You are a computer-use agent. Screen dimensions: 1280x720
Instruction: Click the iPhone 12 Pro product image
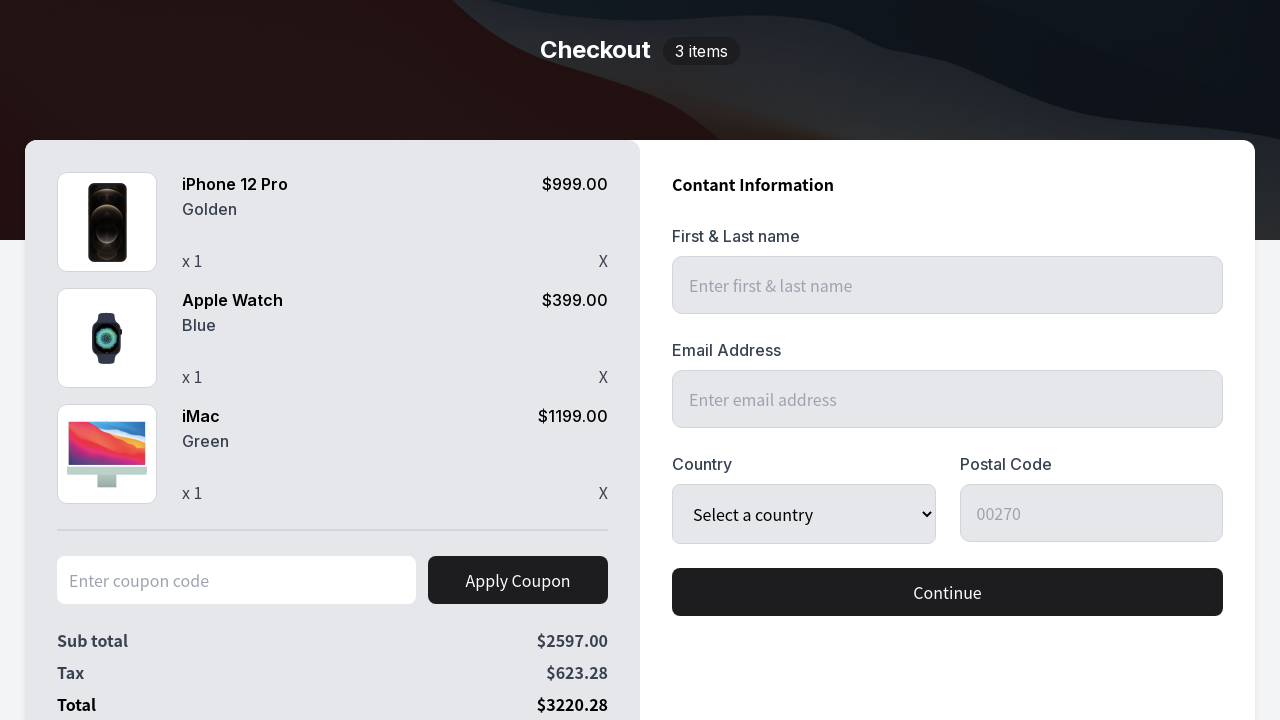coord(107,222)
